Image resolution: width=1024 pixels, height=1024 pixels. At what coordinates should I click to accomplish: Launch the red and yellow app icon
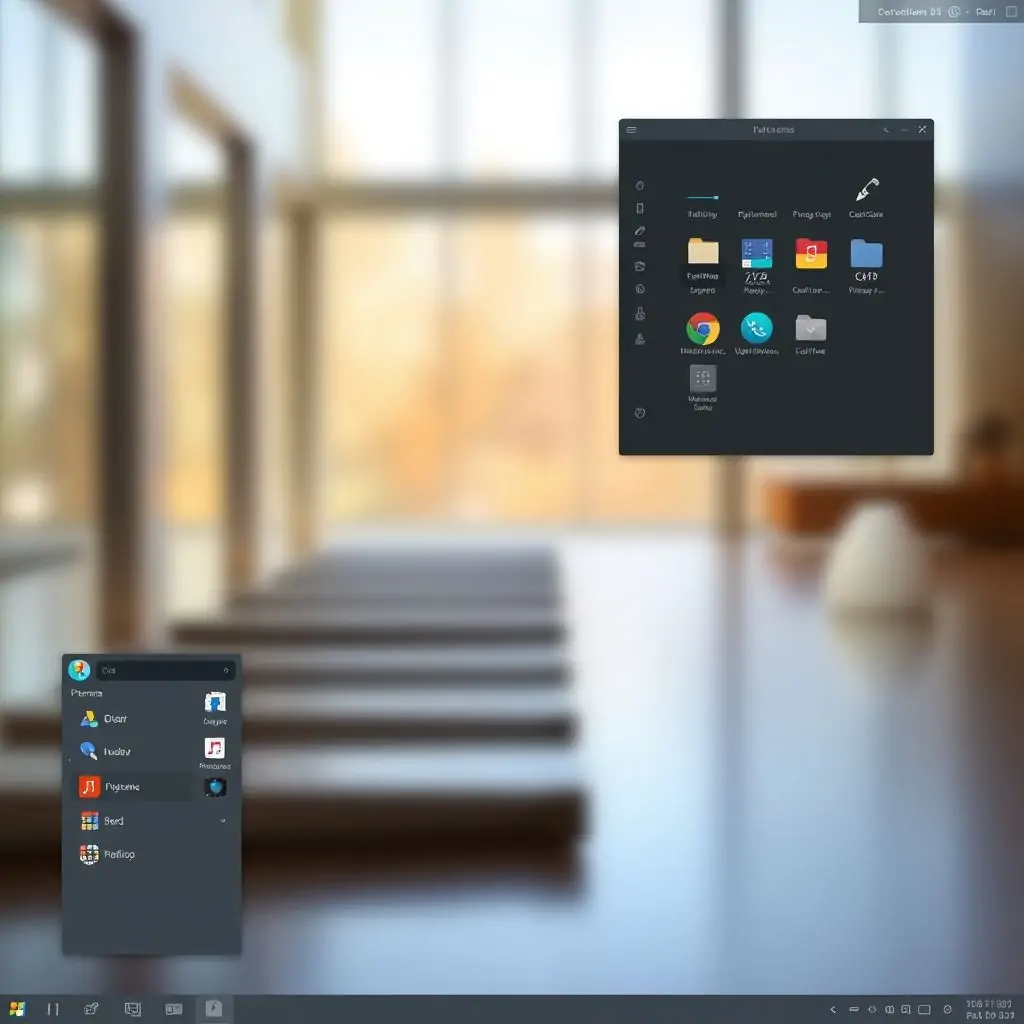pyautogui.click(x=811, y=253)
